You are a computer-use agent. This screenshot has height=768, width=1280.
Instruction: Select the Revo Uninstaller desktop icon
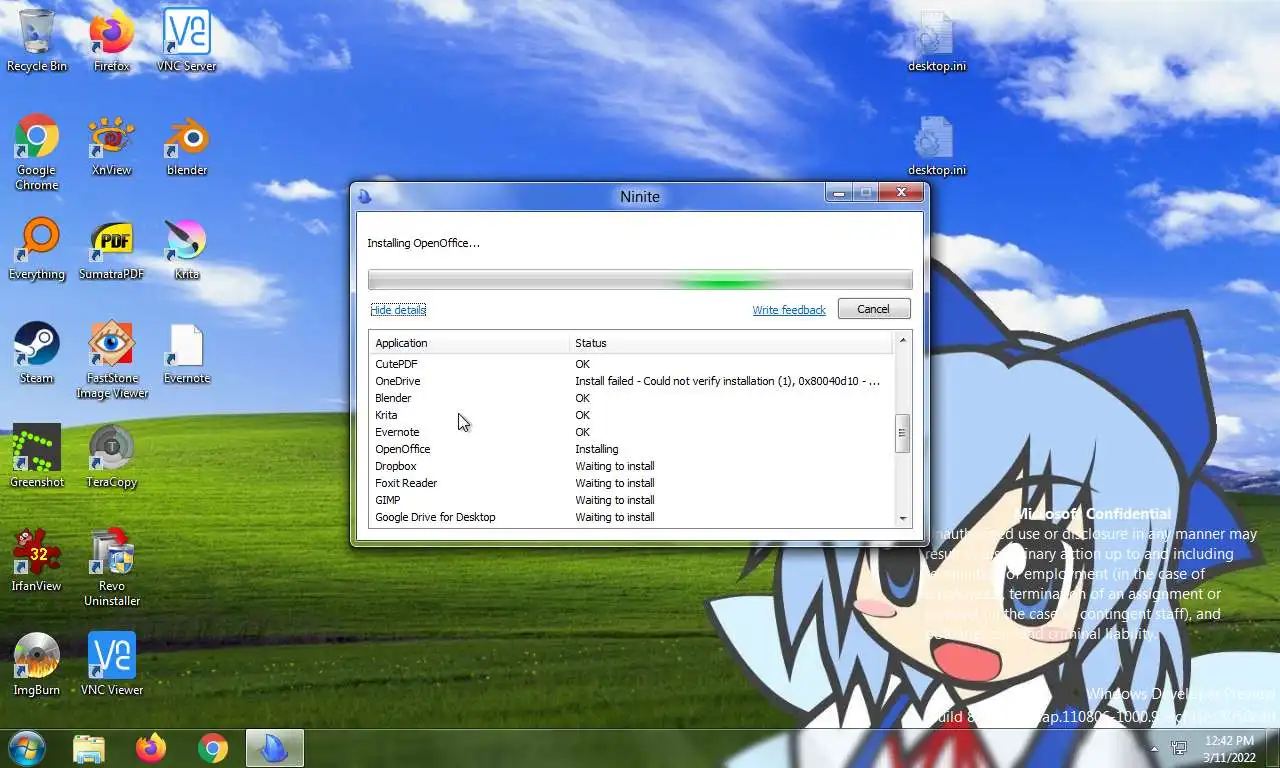pyautogui.click(x=112, y=567)
